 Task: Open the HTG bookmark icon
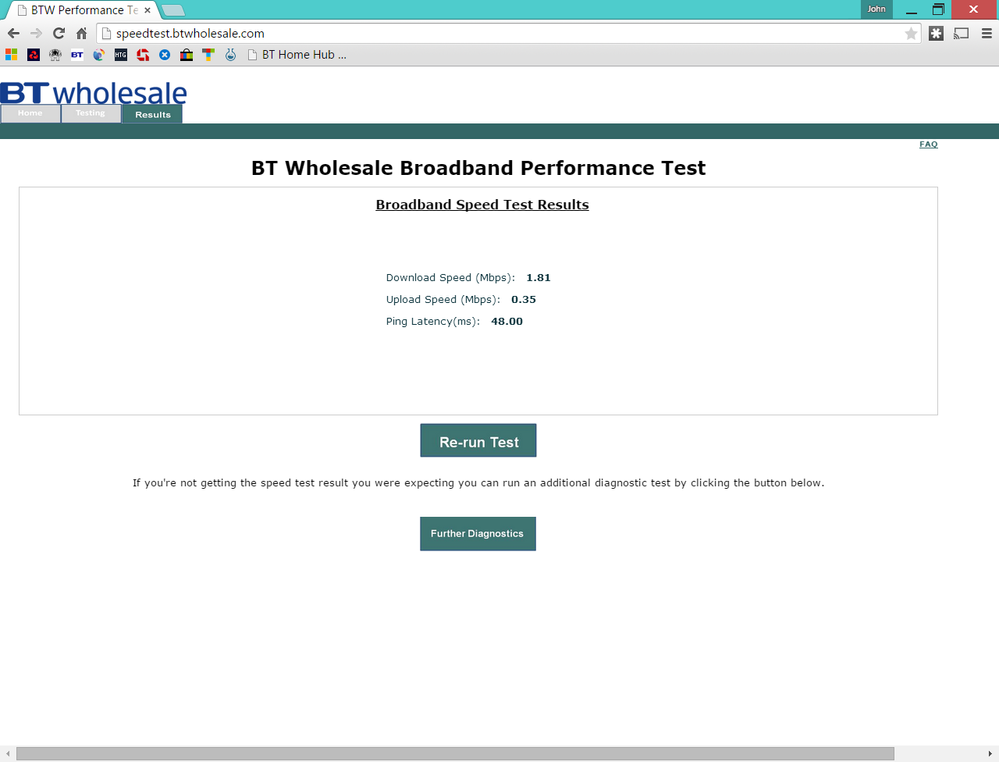tap(121, 55)
